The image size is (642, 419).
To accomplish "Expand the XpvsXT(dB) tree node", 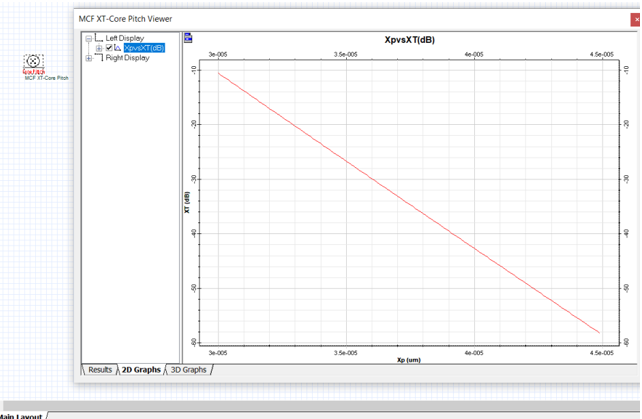I will [x=99, y=48].
